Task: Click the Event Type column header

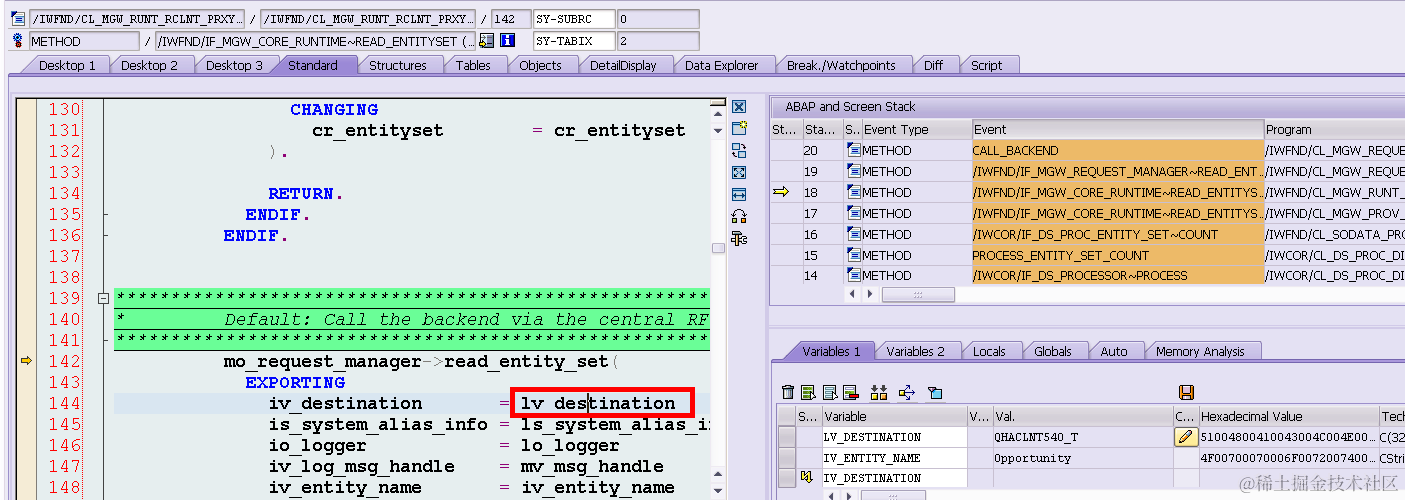Action: click(x=916, y=129)
